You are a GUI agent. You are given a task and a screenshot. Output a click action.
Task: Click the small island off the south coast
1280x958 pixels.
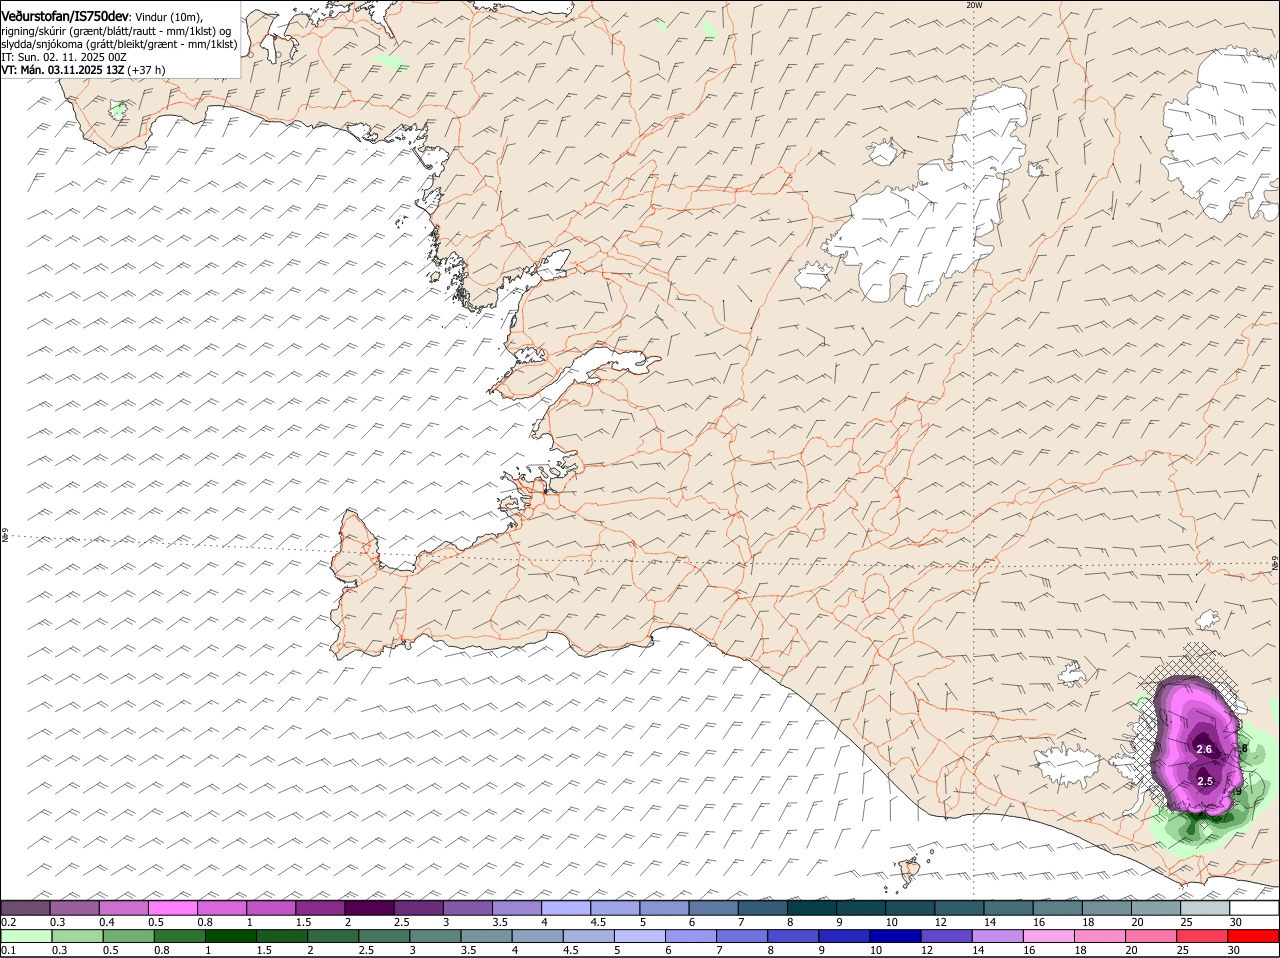(x=909, y=872)
